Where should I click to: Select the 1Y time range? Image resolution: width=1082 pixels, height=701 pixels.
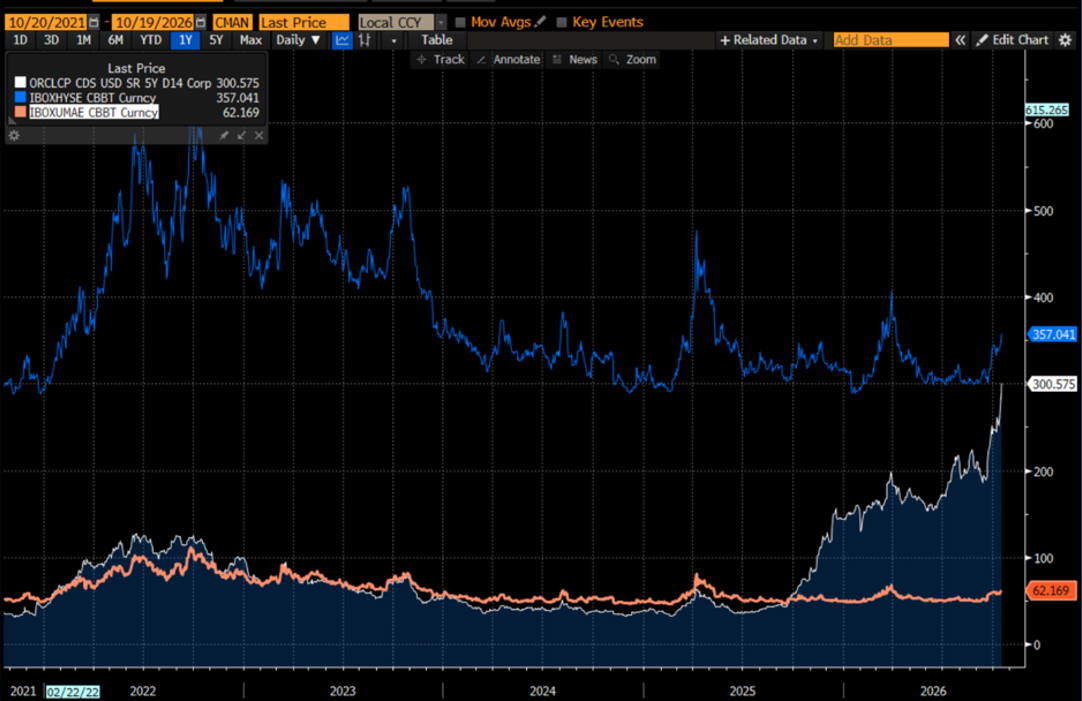[186, 40]
